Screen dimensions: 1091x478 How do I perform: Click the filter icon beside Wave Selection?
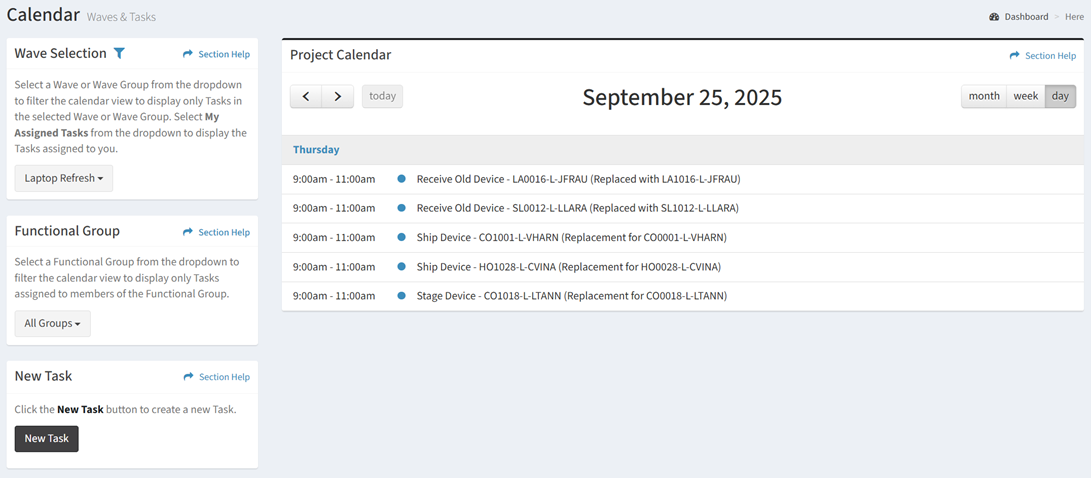click(119, 53)
